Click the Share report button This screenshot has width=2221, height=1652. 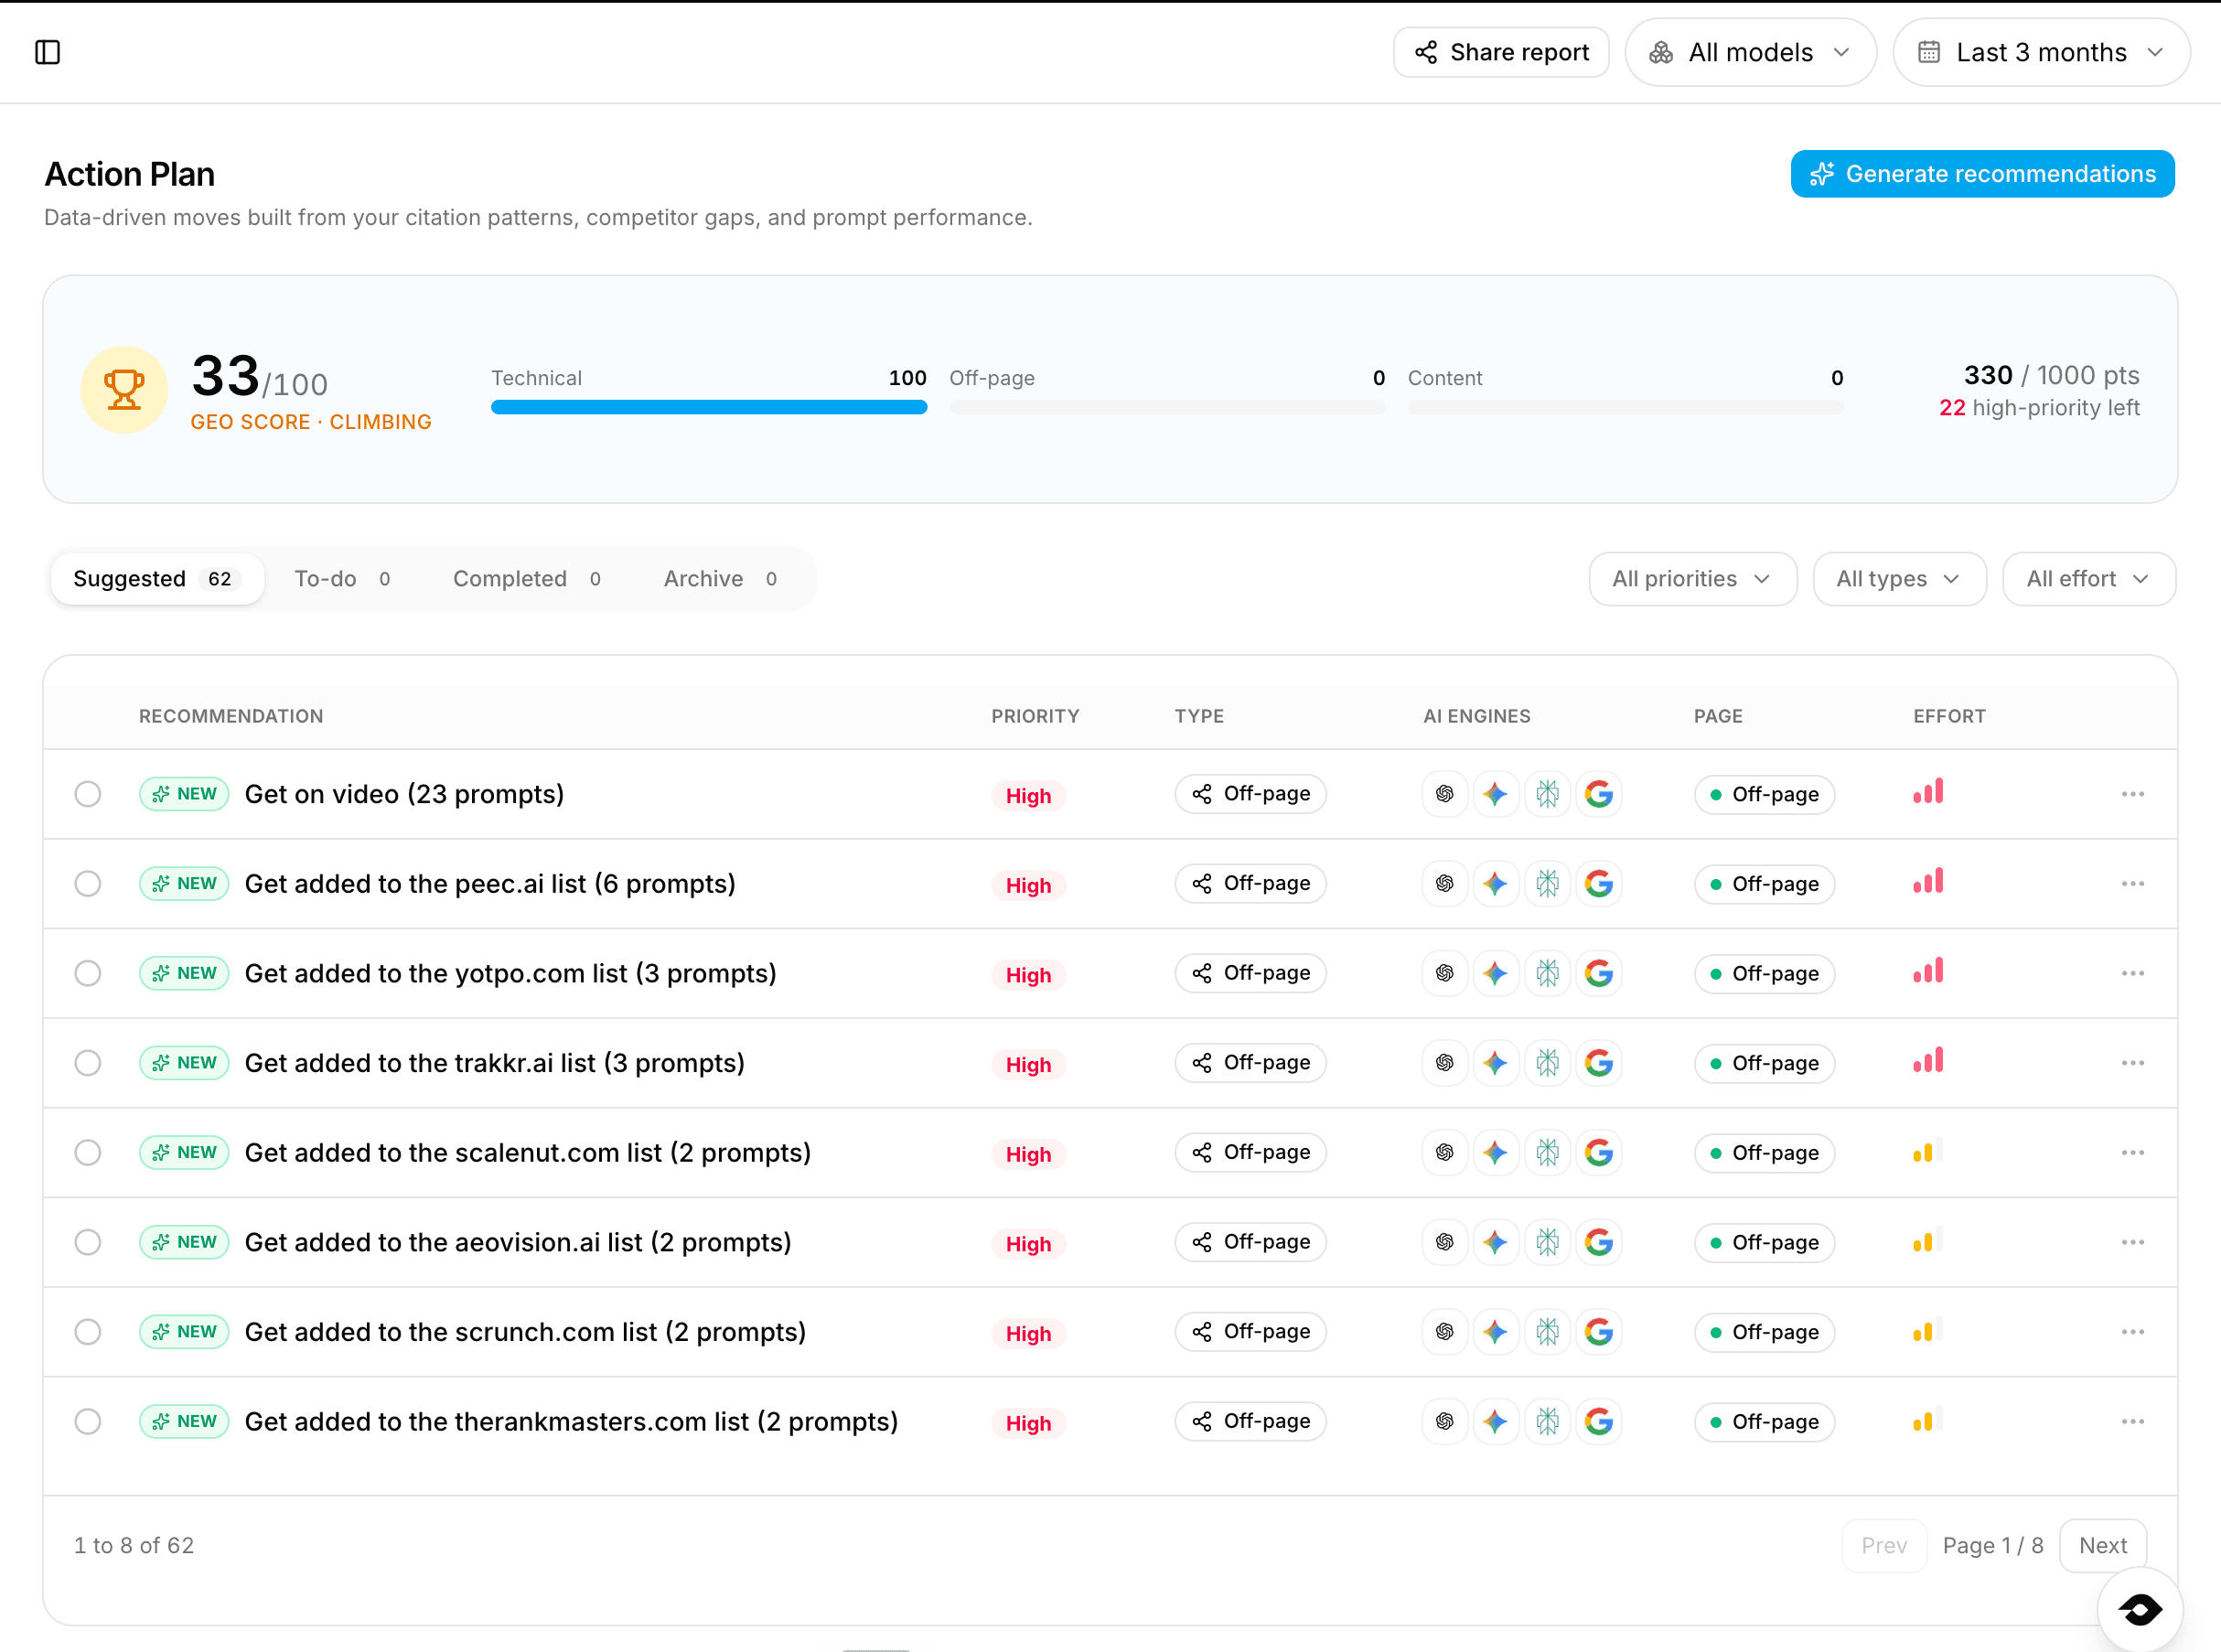(1501, 52)
